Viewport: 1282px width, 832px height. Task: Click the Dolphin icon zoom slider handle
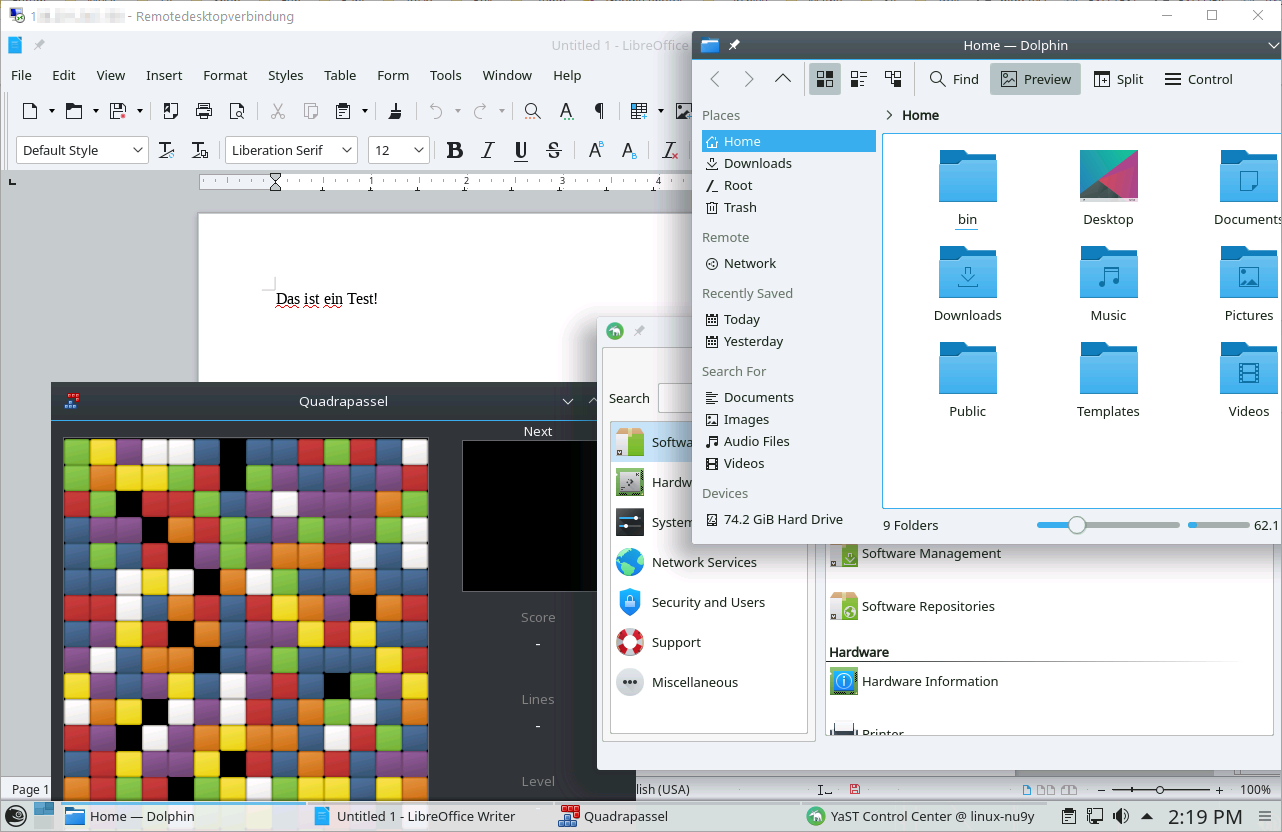point(1077,525)
